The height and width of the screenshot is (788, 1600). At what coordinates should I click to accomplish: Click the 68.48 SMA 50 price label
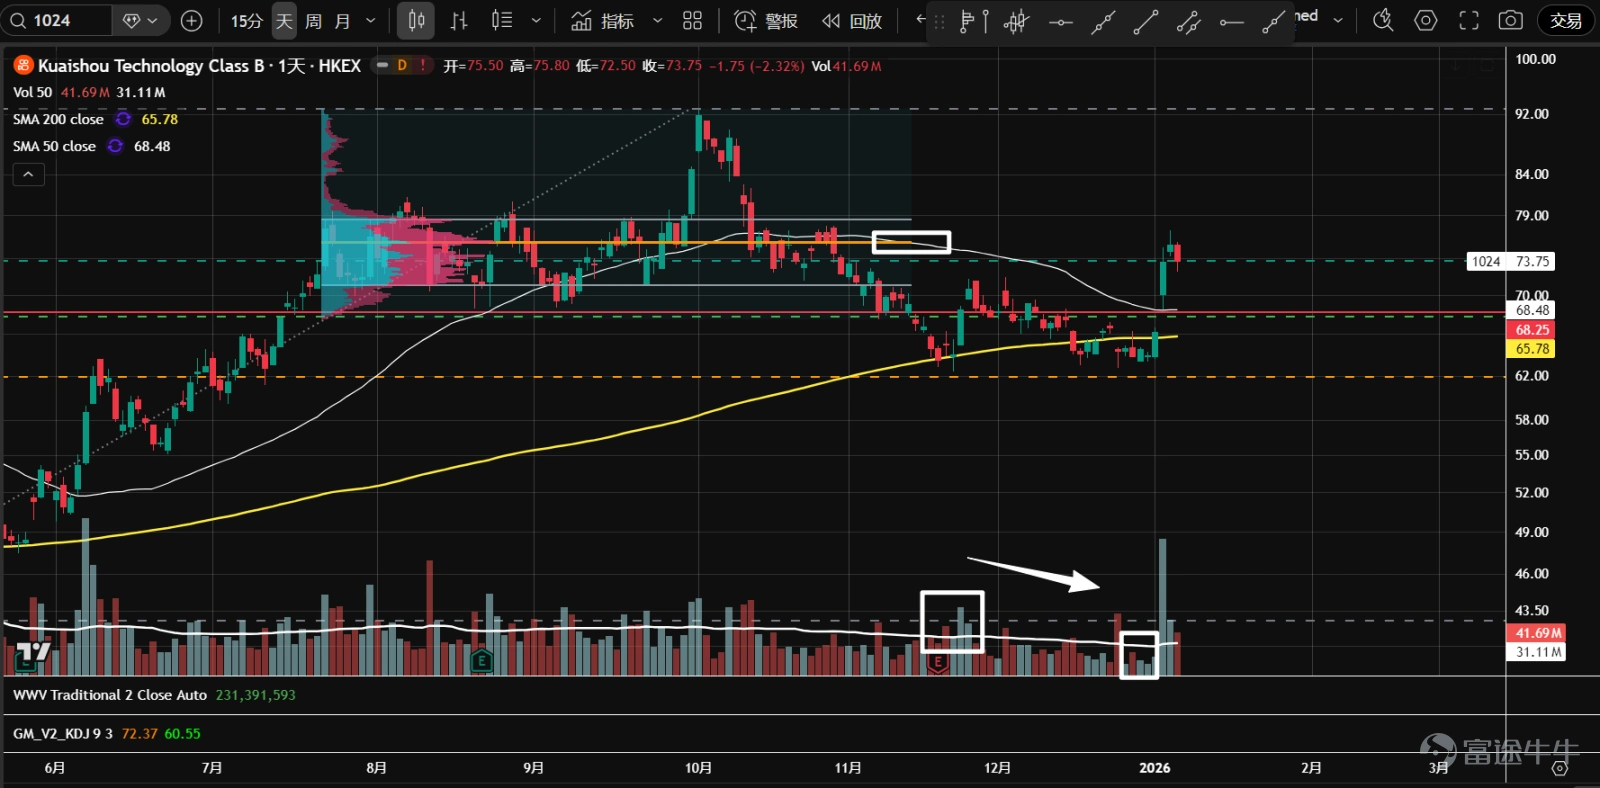[x=1531, y=311]
